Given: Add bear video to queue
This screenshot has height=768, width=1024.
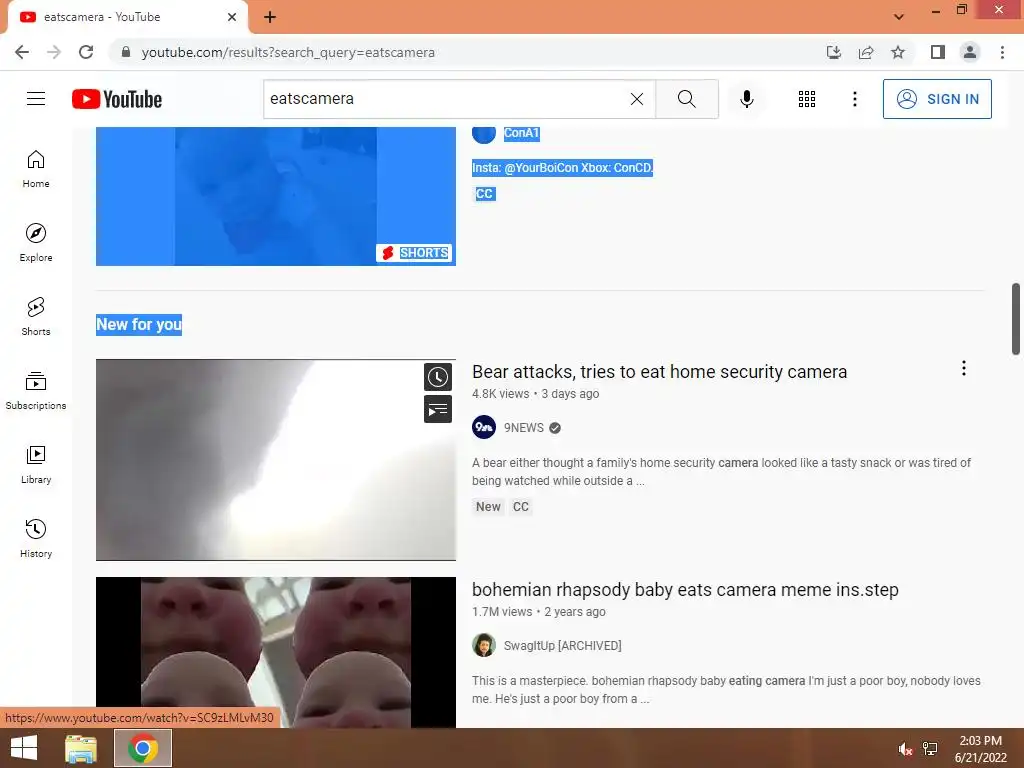Looking at the screenshot, I should 438,409.
